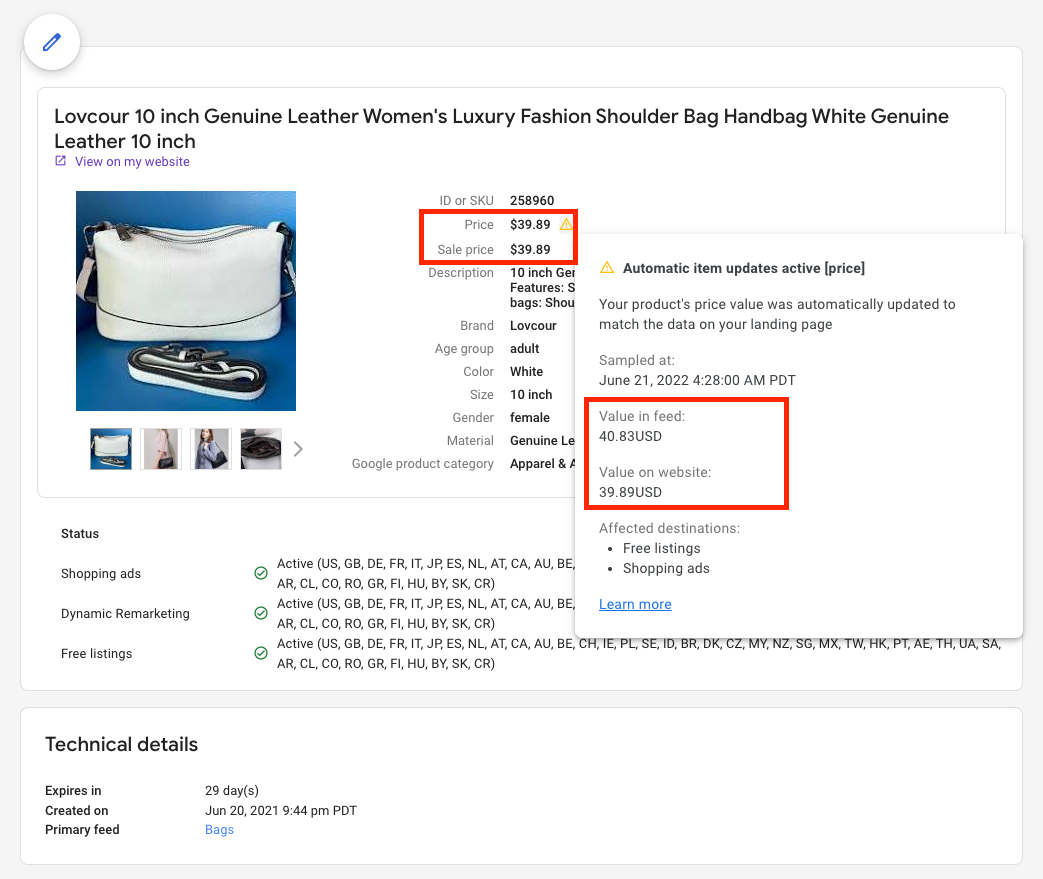
Task: Select the third thumbnail of woman with bag
Action: point(211,449)
